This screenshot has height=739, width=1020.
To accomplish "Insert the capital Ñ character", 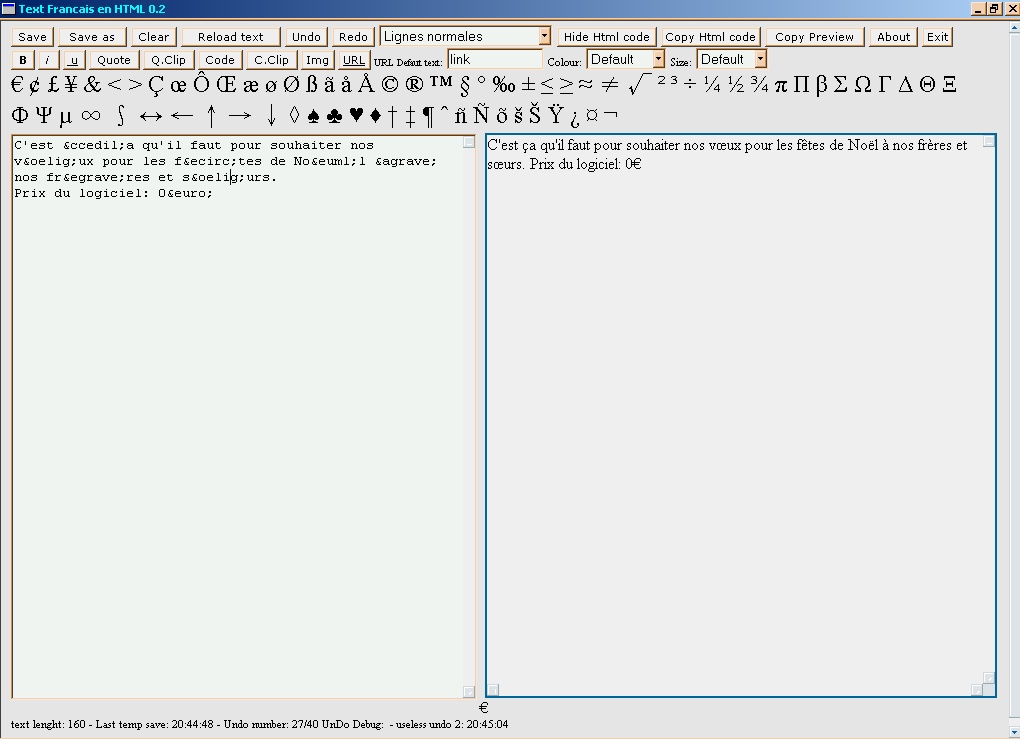I will [481, 114].
